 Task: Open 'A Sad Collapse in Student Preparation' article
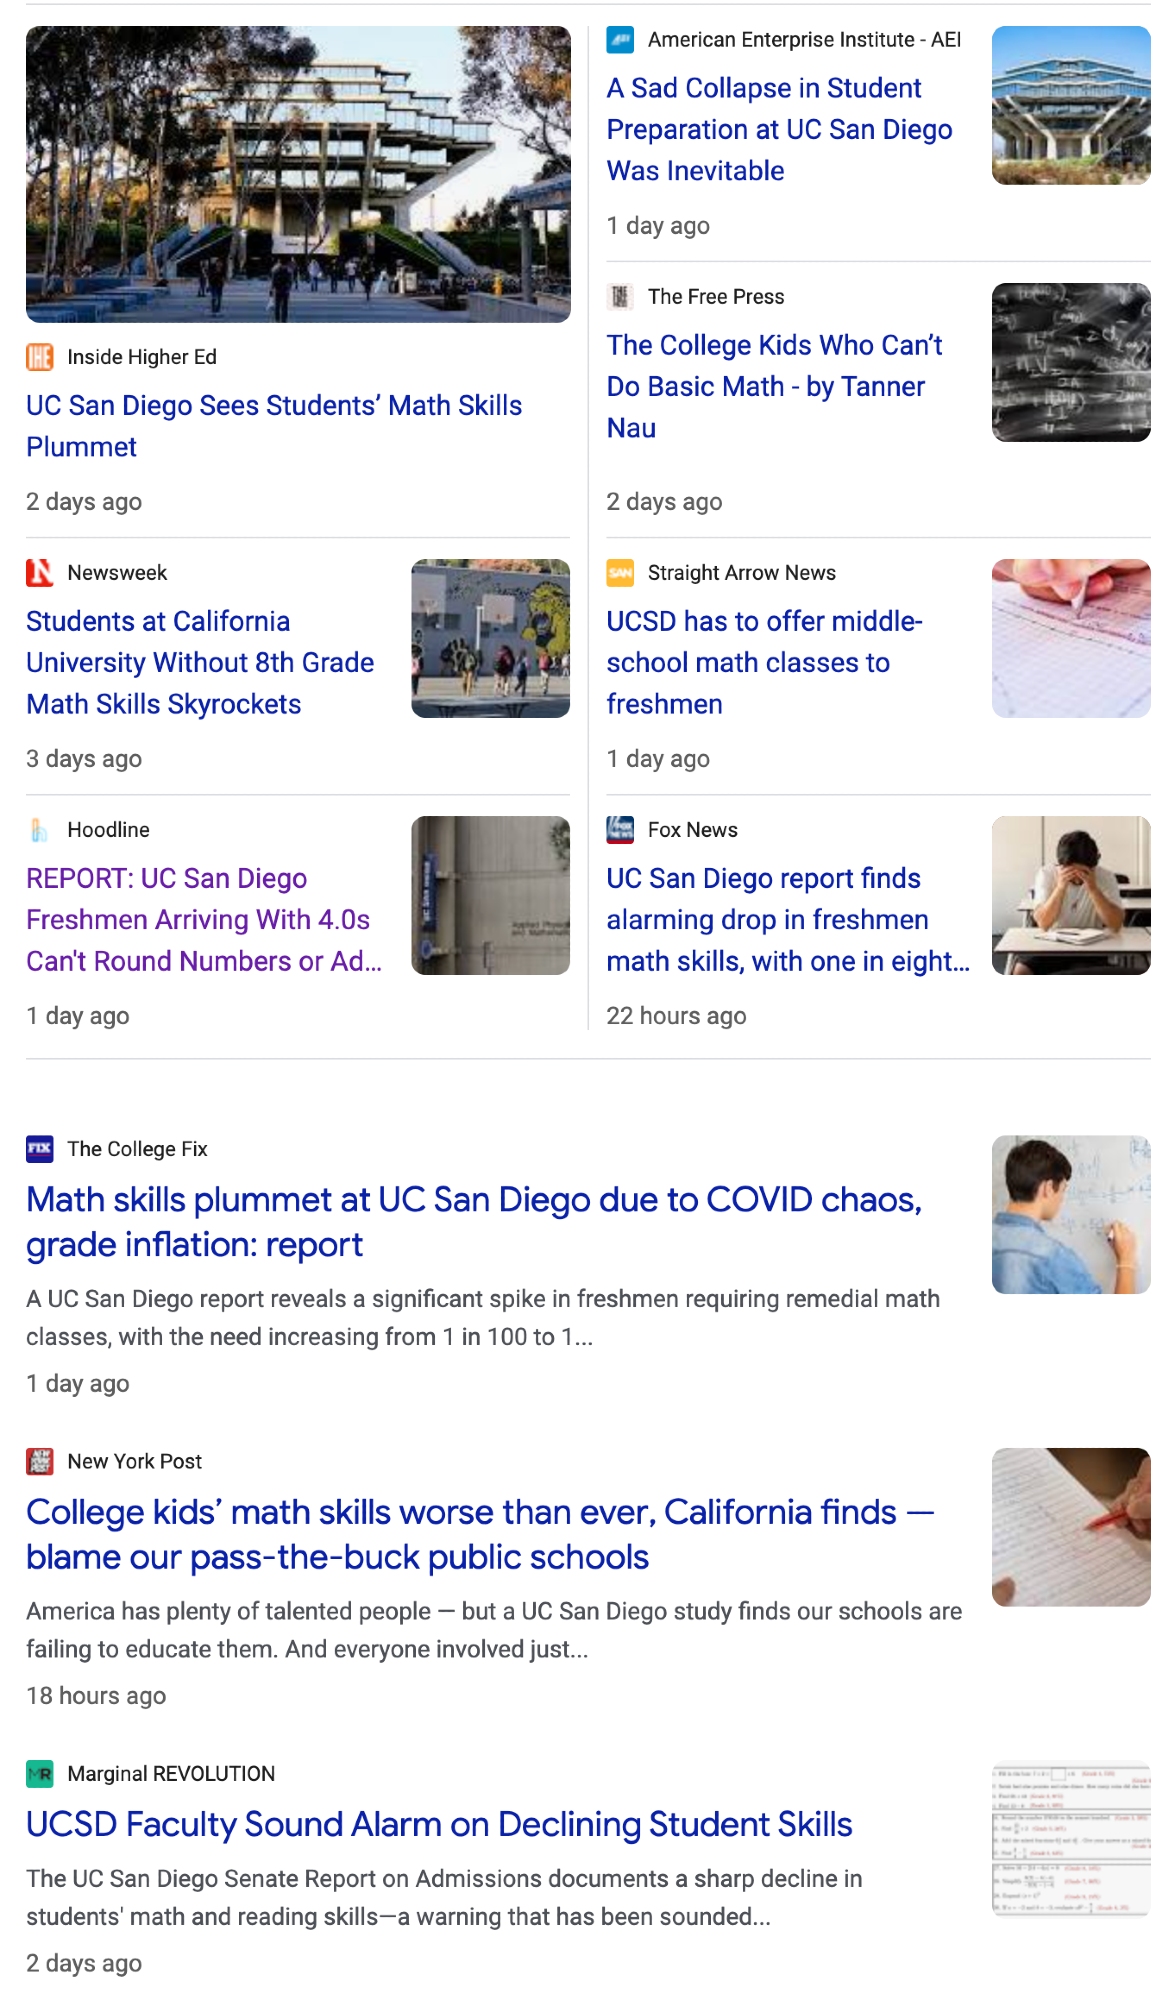pos(779,129)
